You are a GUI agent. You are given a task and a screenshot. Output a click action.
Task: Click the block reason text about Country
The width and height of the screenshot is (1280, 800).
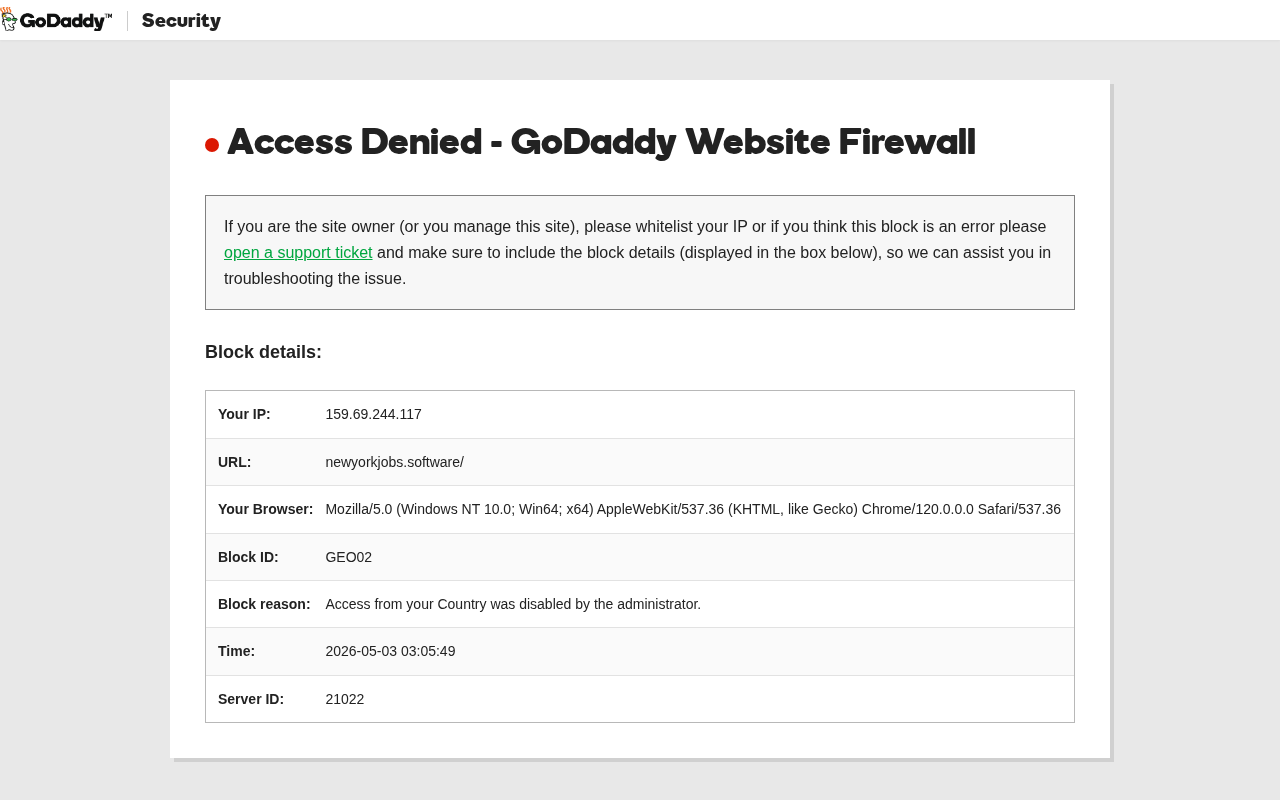(513, 604)
